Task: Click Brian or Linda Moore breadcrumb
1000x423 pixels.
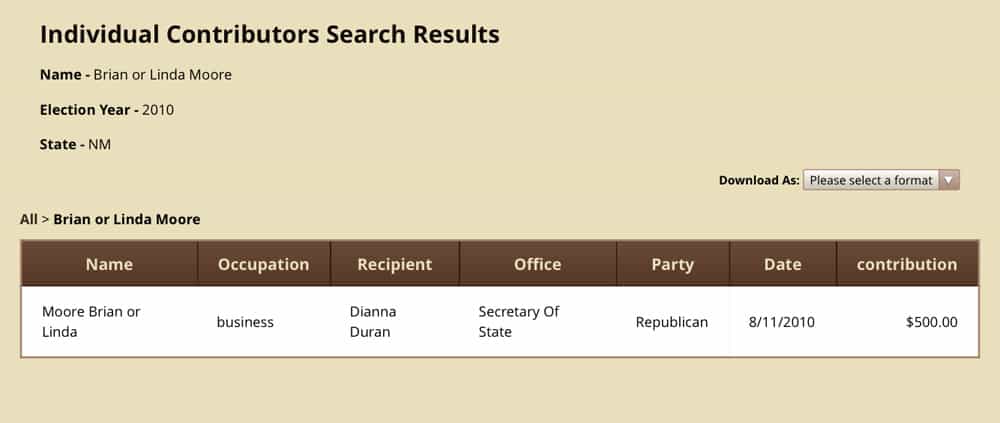Action: coord(127,219)
